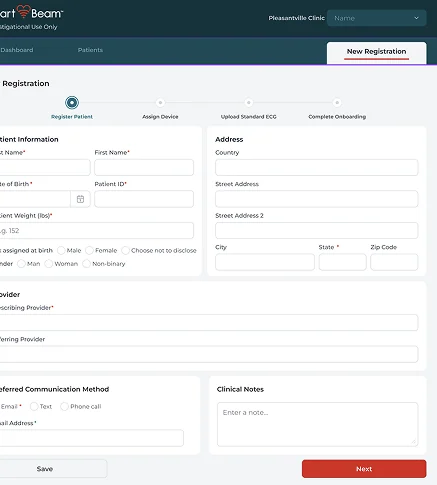The width and height of the screenshot is (437, 485).
Task: Click the Assign Device step dot
Action: coord(160,102)
